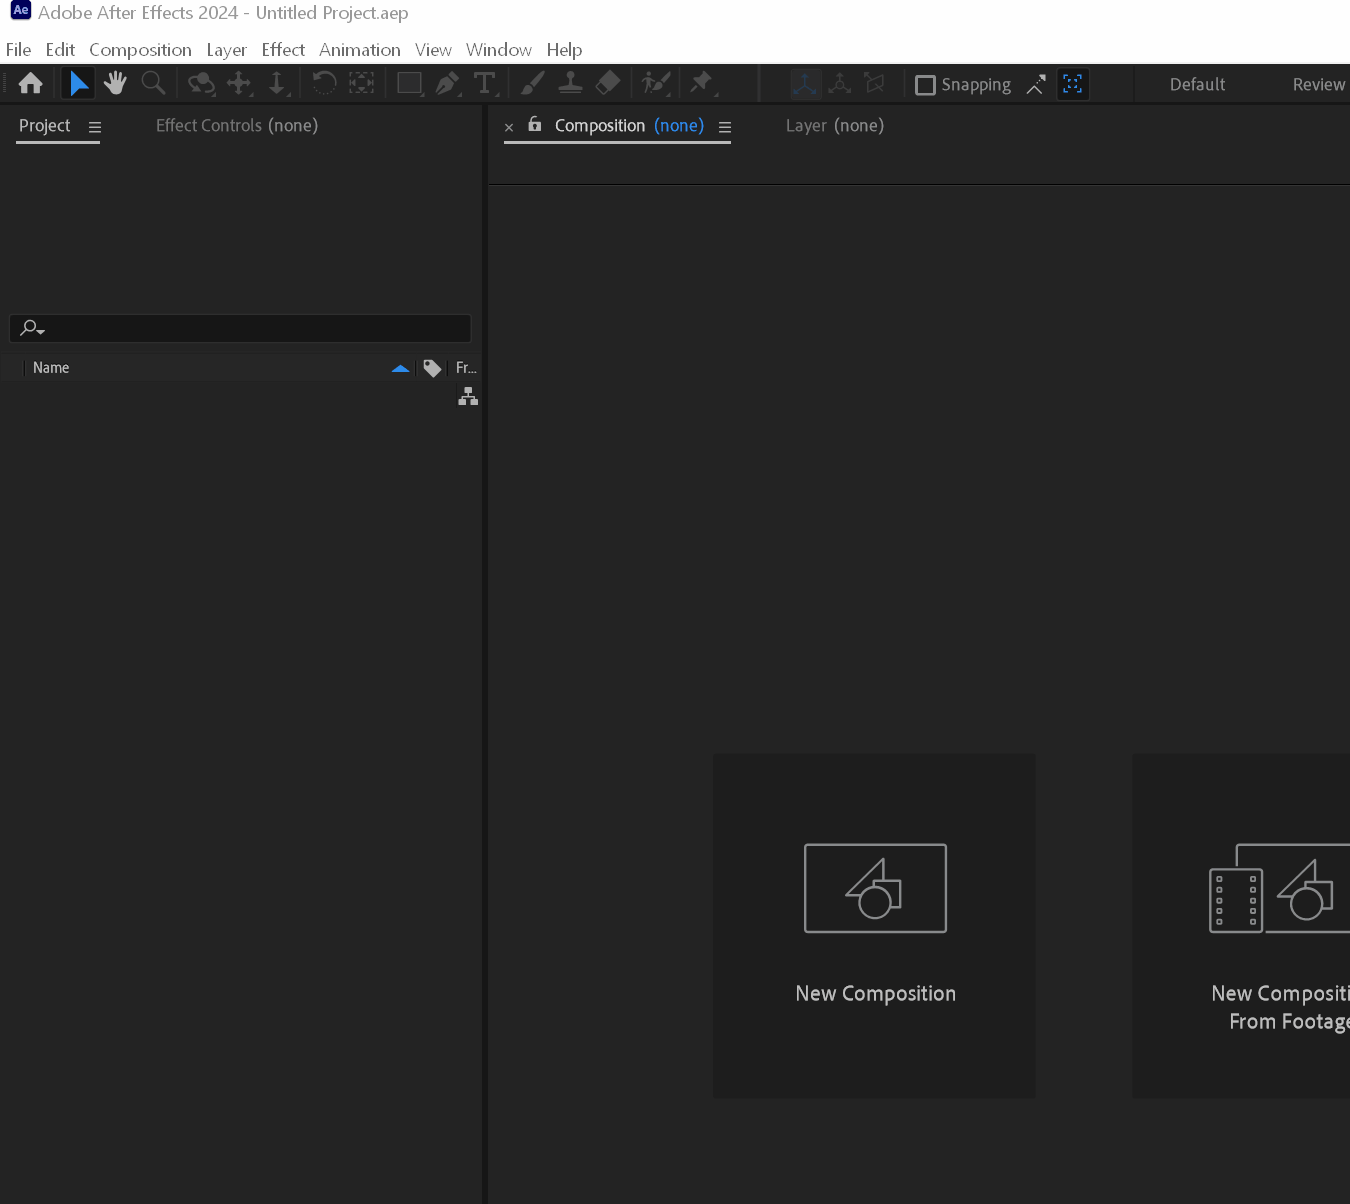
Task: Expand the project search filter dropdown
Action: 32,328
